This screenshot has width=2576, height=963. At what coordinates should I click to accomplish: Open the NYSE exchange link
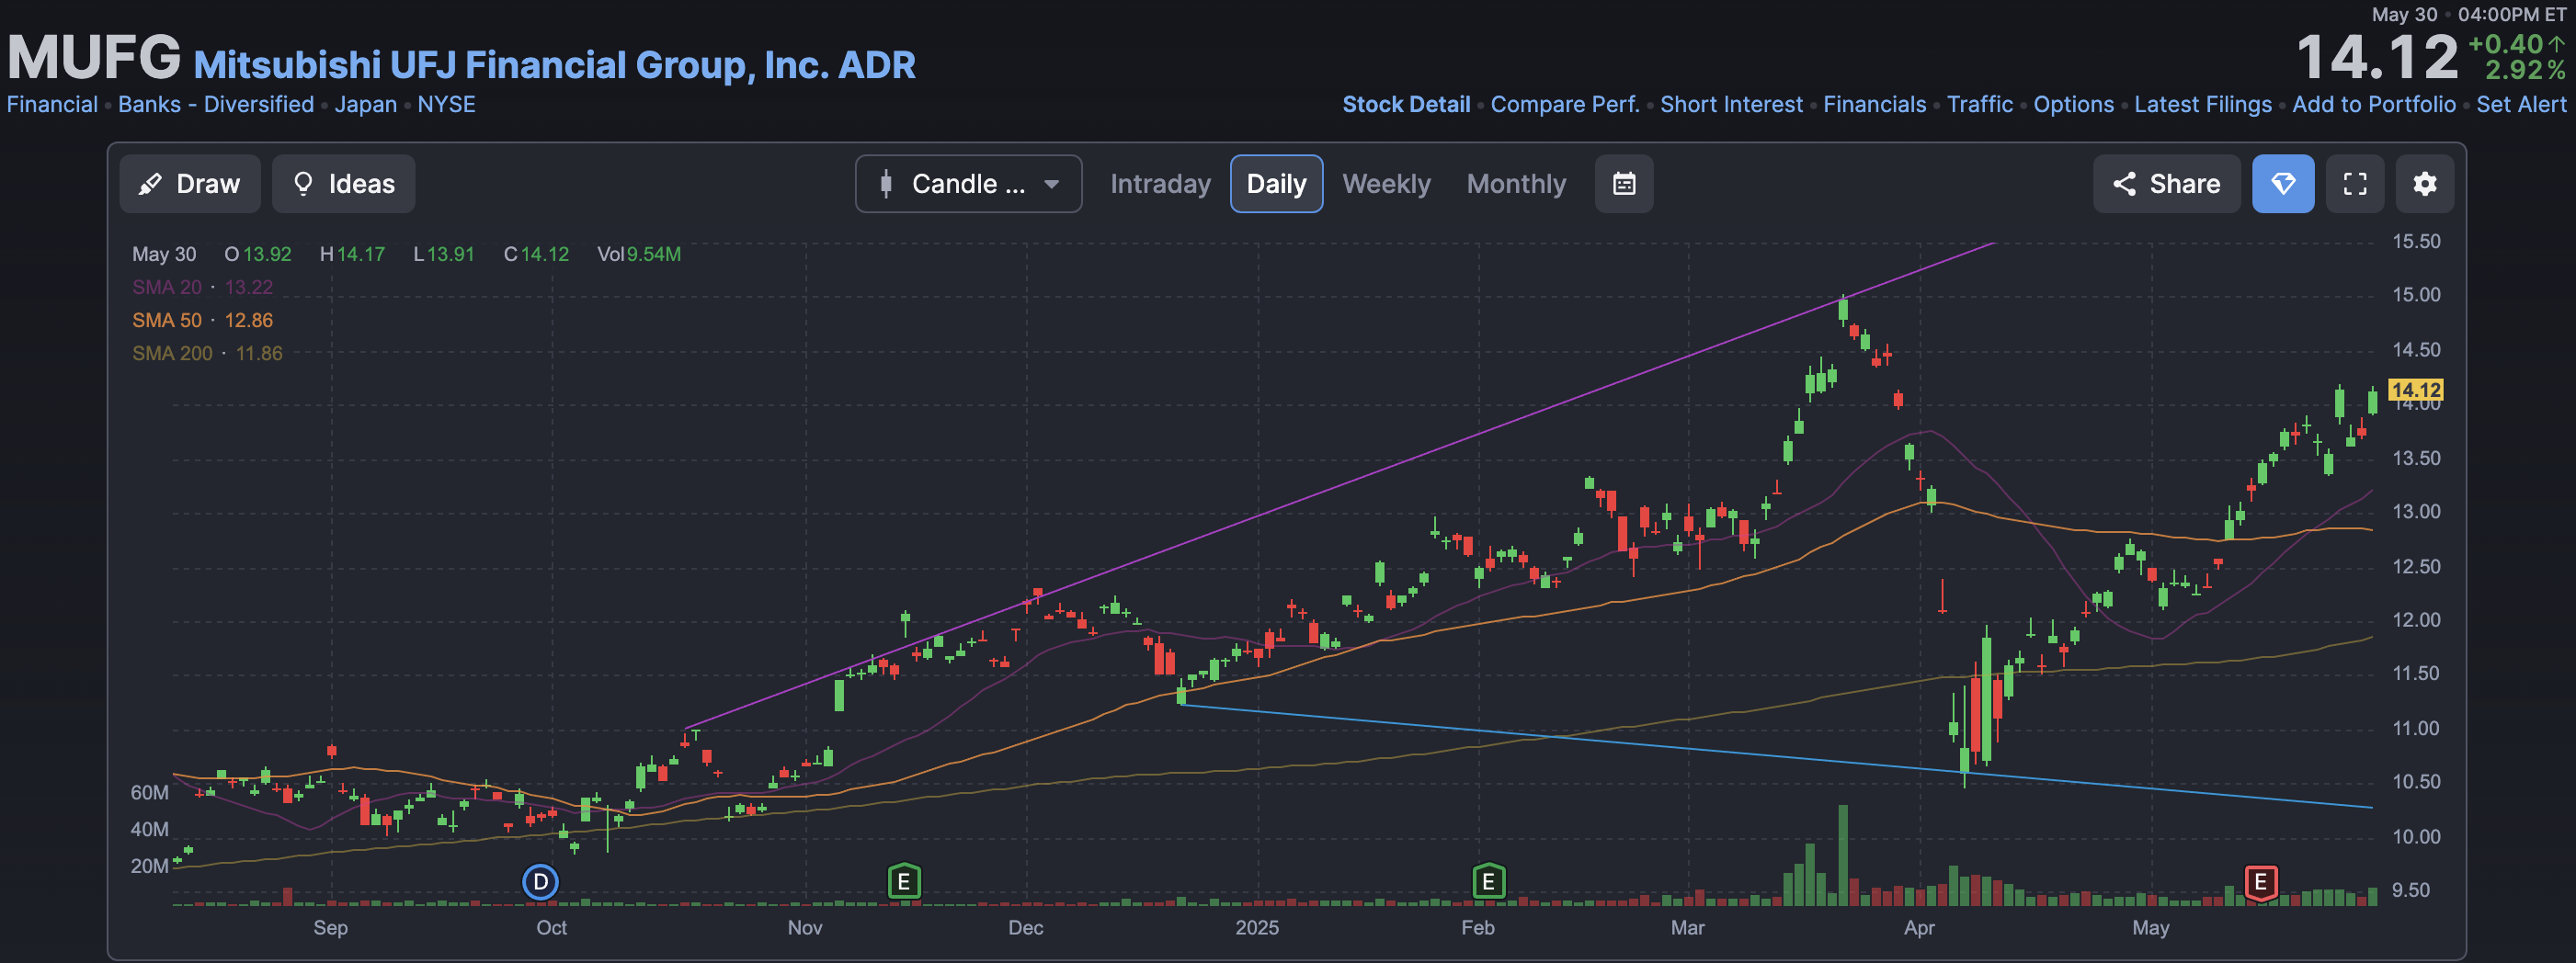446,104
